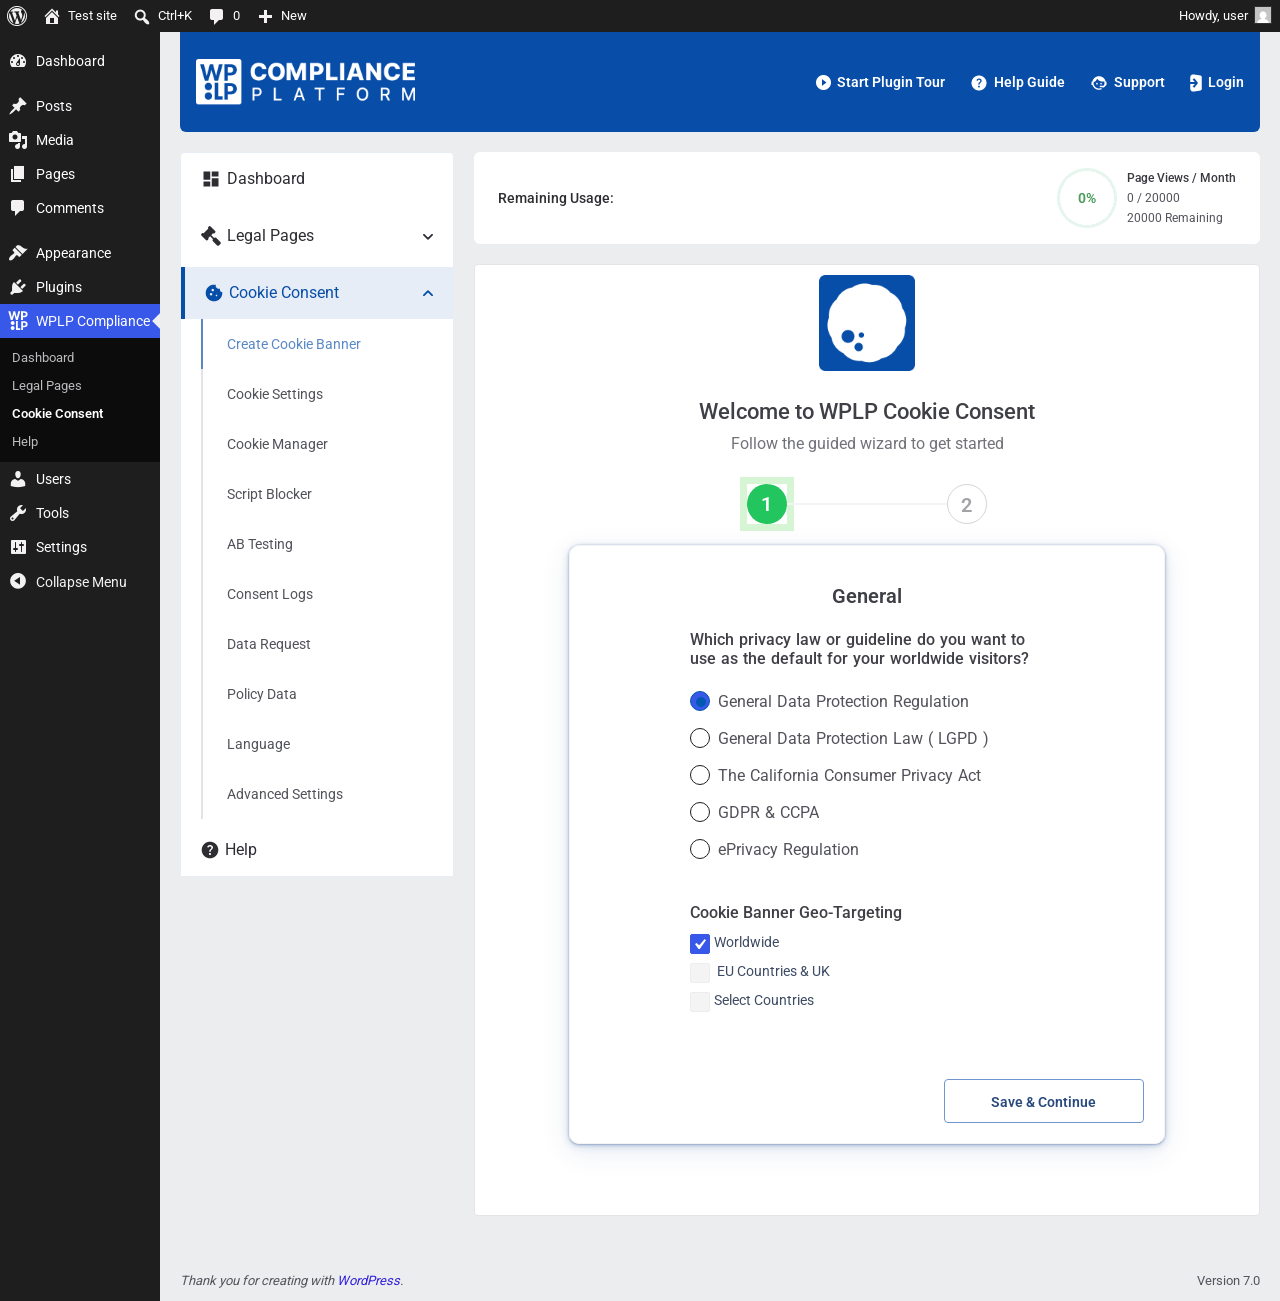Click the cookie consent wizard logo image
This screenshot has height=1301, width=1280.
pyautogui.click(x=867, y=323)
